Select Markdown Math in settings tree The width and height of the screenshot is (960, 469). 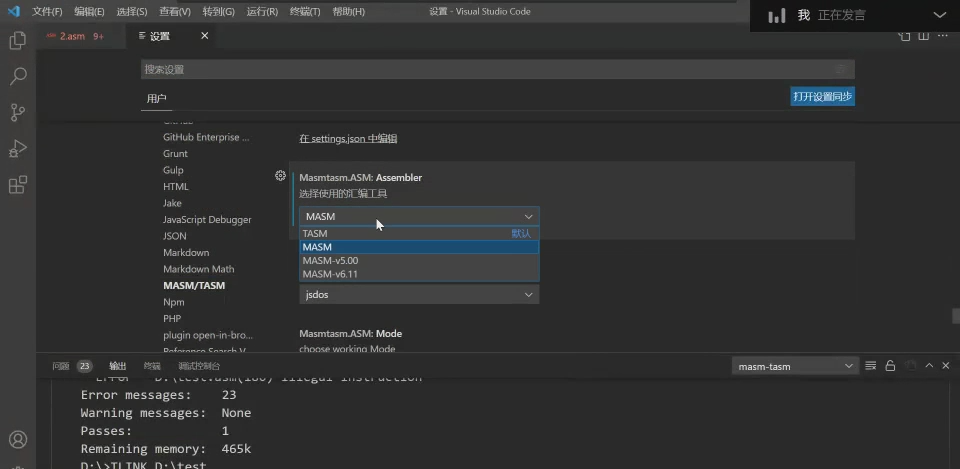198,269
